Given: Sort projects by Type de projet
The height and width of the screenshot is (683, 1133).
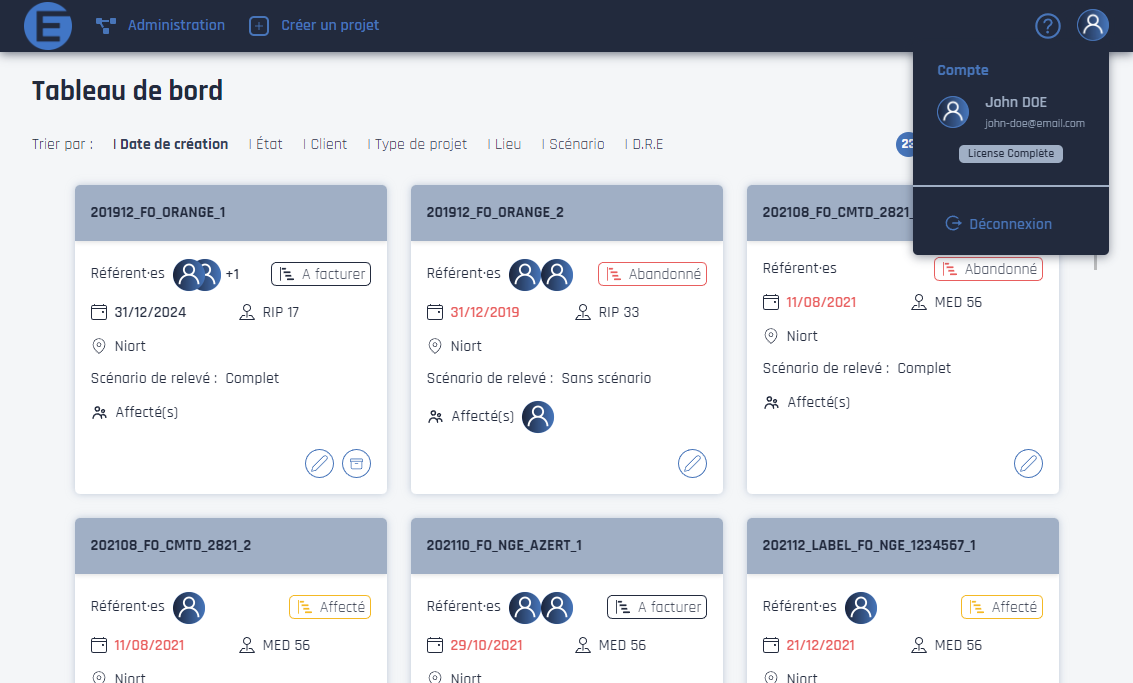Looking at the screenshot, I should click(x=420, y=144).
